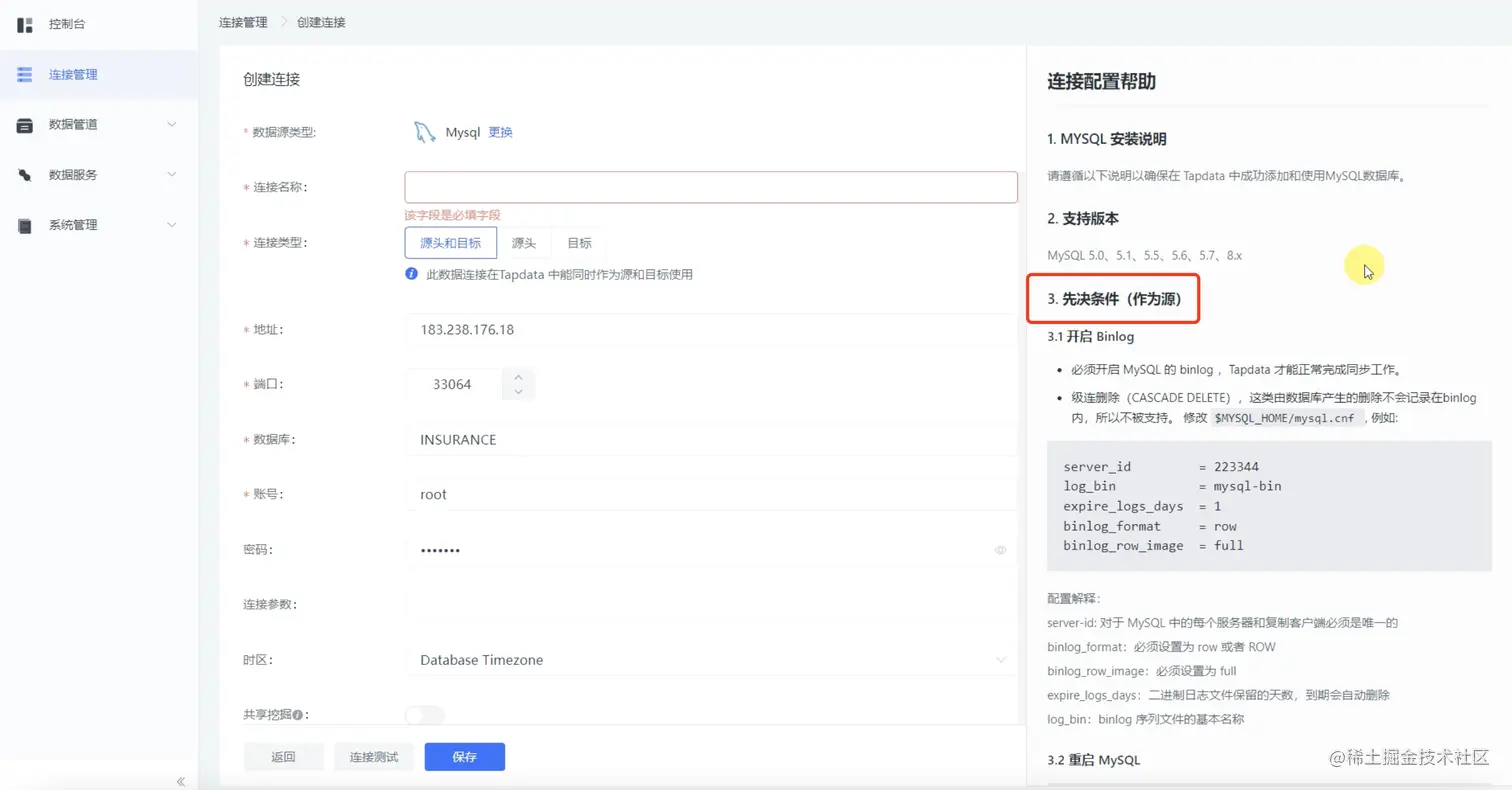The width and height of the screenshot is (1512, 790).
Task: Click the blue info icon under 连接类型
Action: [411, 274]
